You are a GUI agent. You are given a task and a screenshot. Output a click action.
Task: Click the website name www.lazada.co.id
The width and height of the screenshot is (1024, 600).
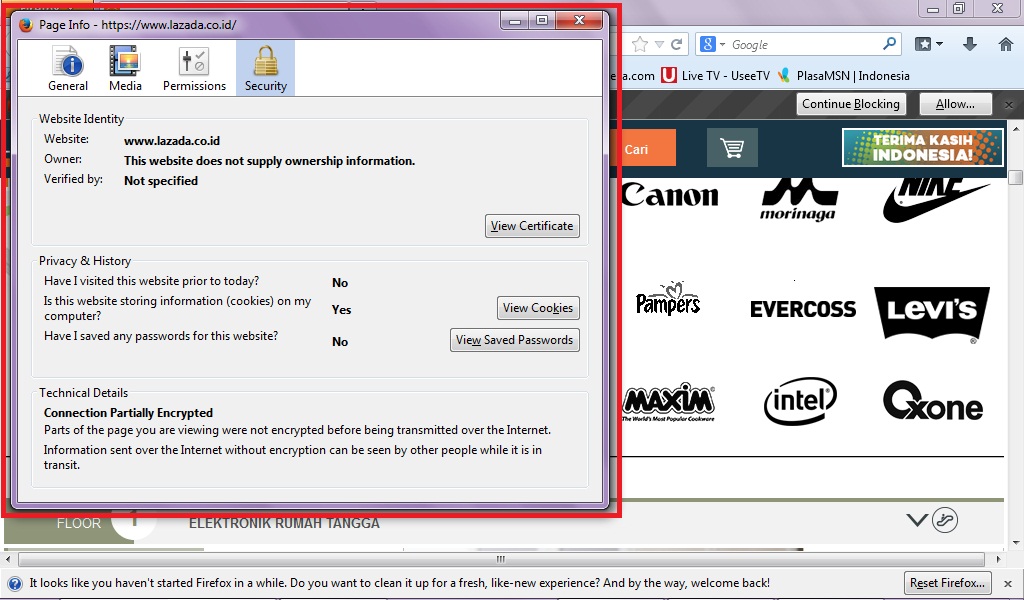pos(172,141)
